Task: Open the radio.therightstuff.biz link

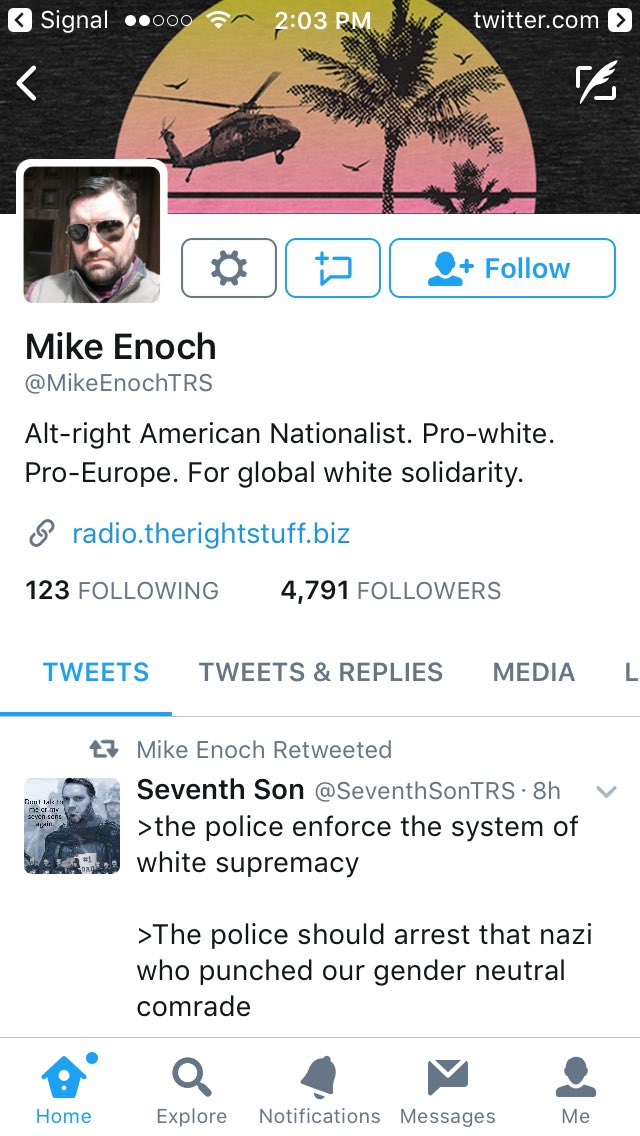Action: click(211, 534)
